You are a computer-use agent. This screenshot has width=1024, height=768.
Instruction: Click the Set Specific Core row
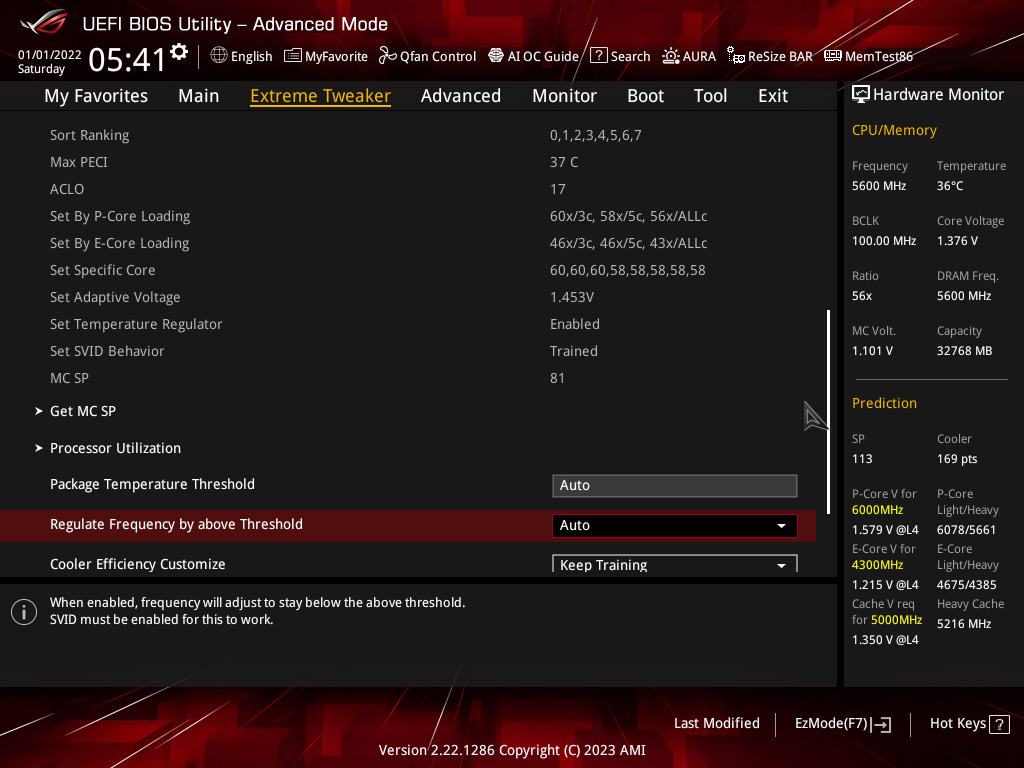(x=408, y=270)
